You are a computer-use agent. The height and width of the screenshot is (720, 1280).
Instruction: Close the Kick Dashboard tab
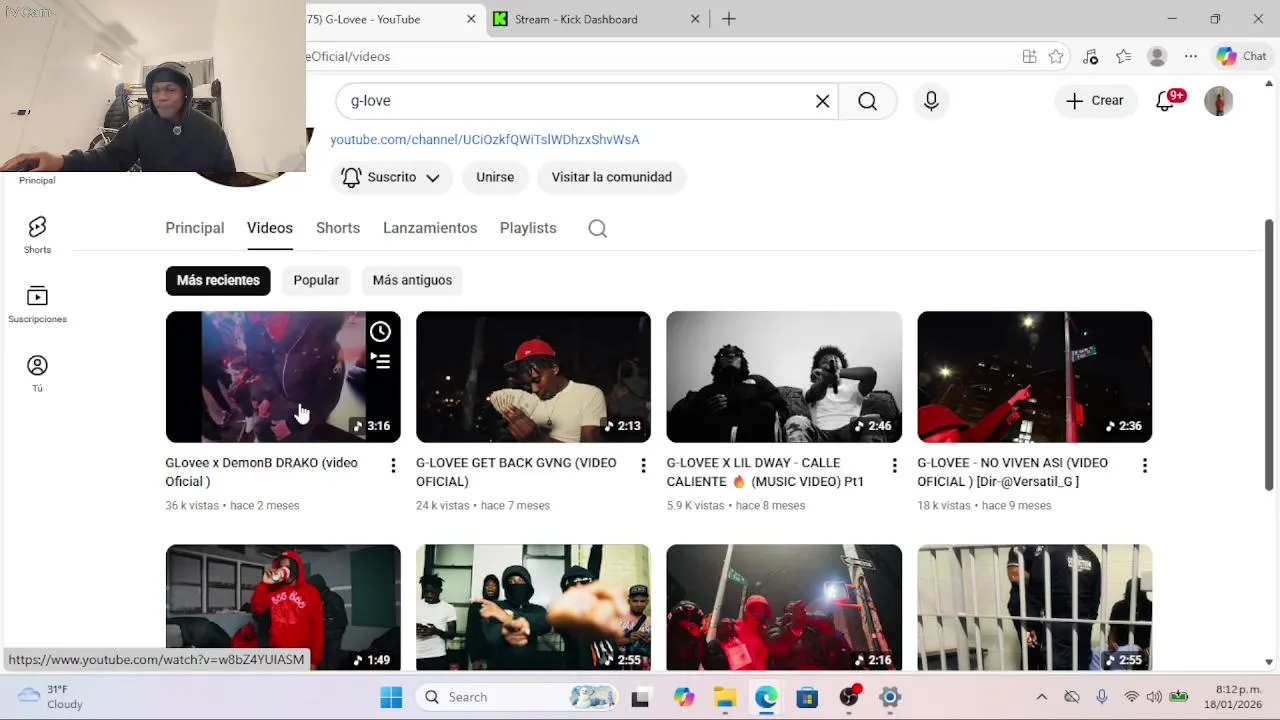point(696,19)
